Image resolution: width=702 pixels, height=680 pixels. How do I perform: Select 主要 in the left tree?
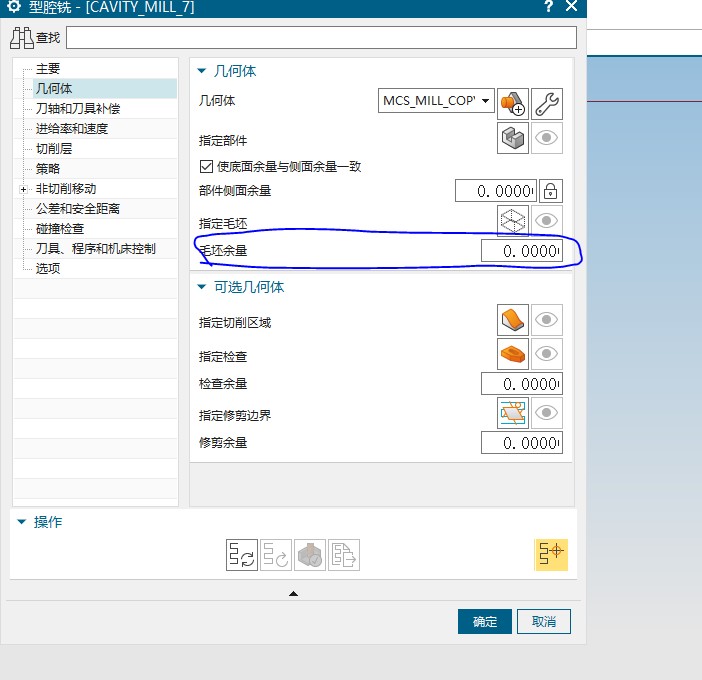(x=48, y=68)
